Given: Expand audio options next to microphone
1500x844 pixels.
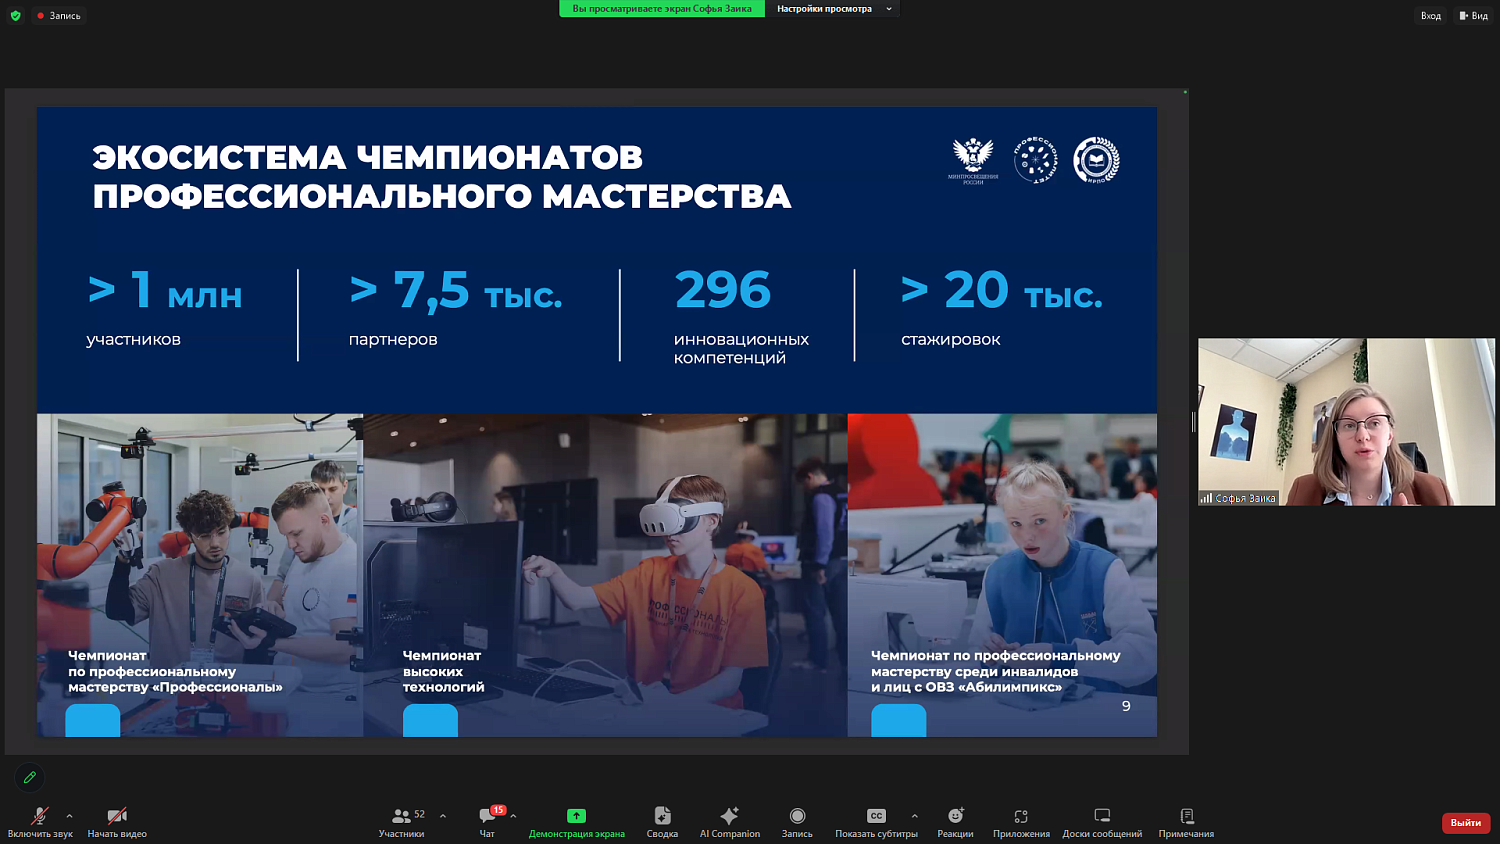Looking at the screenshot, I should coord(68,815).
